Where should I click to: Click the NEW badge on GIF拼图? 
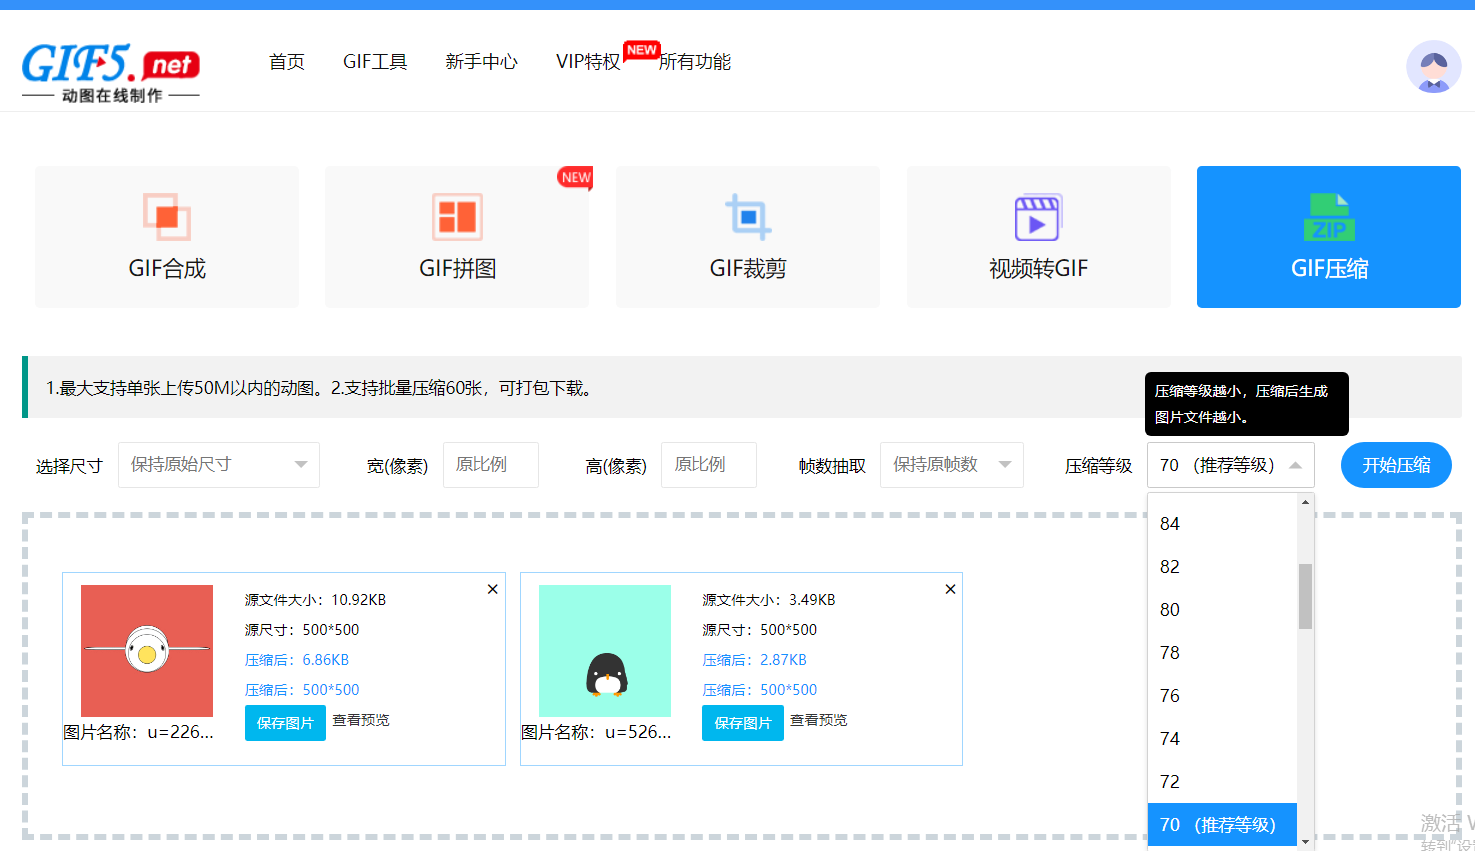tap(575, 177)
